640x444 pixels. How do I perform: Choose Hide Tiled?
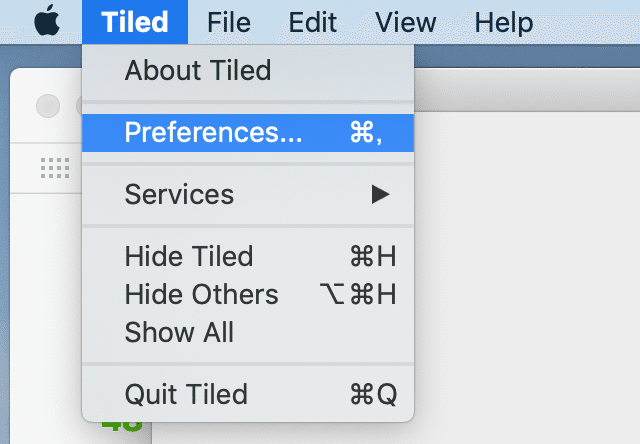188,256
